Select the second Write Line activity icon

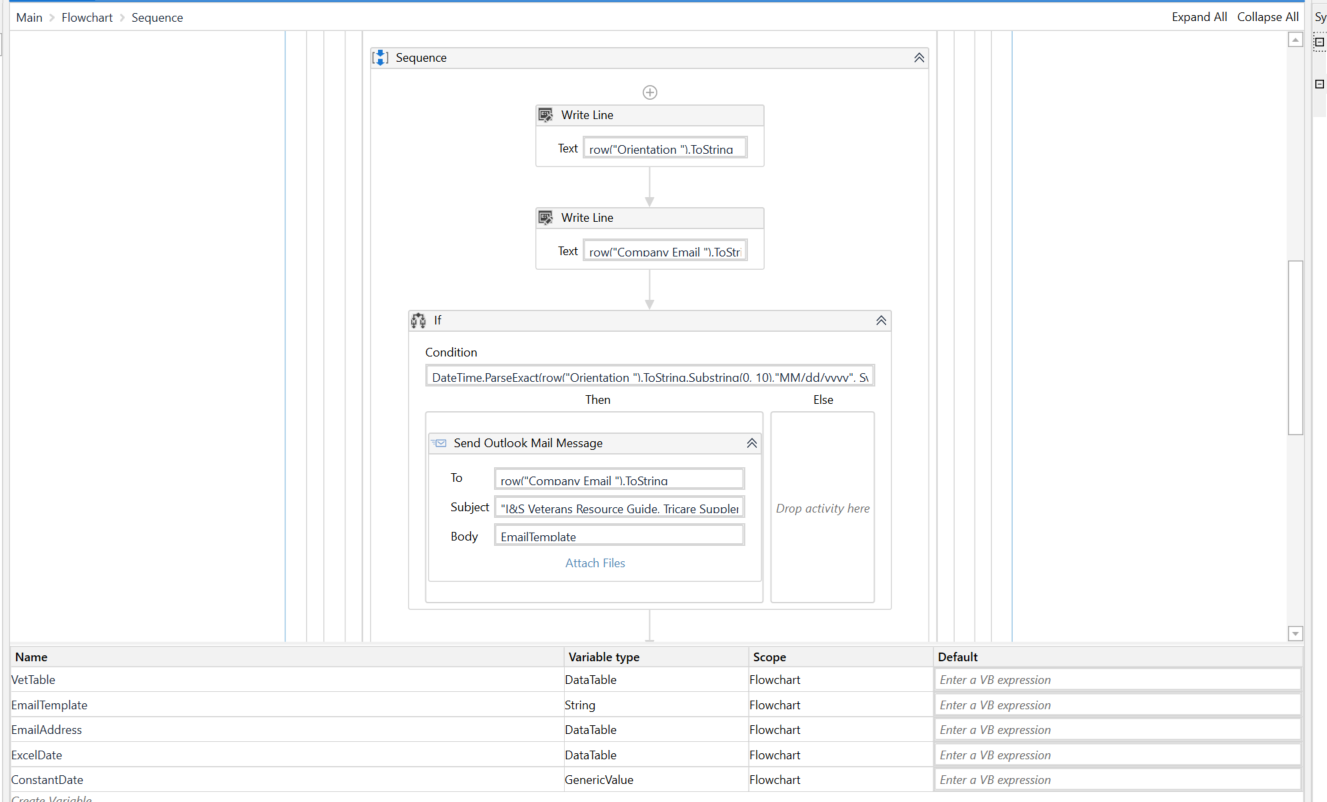546,217
